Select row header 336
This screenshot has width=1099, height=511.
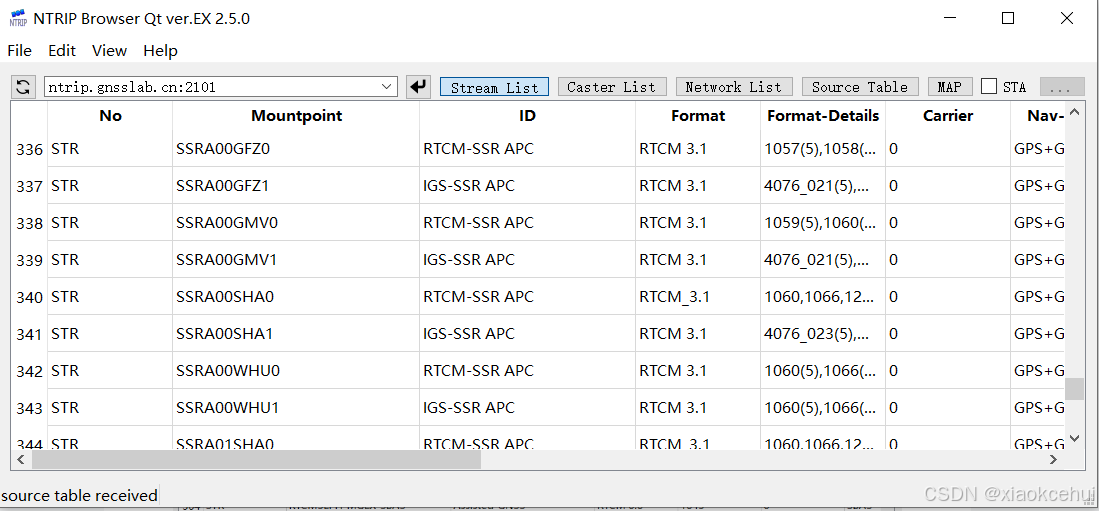point(29,149)
